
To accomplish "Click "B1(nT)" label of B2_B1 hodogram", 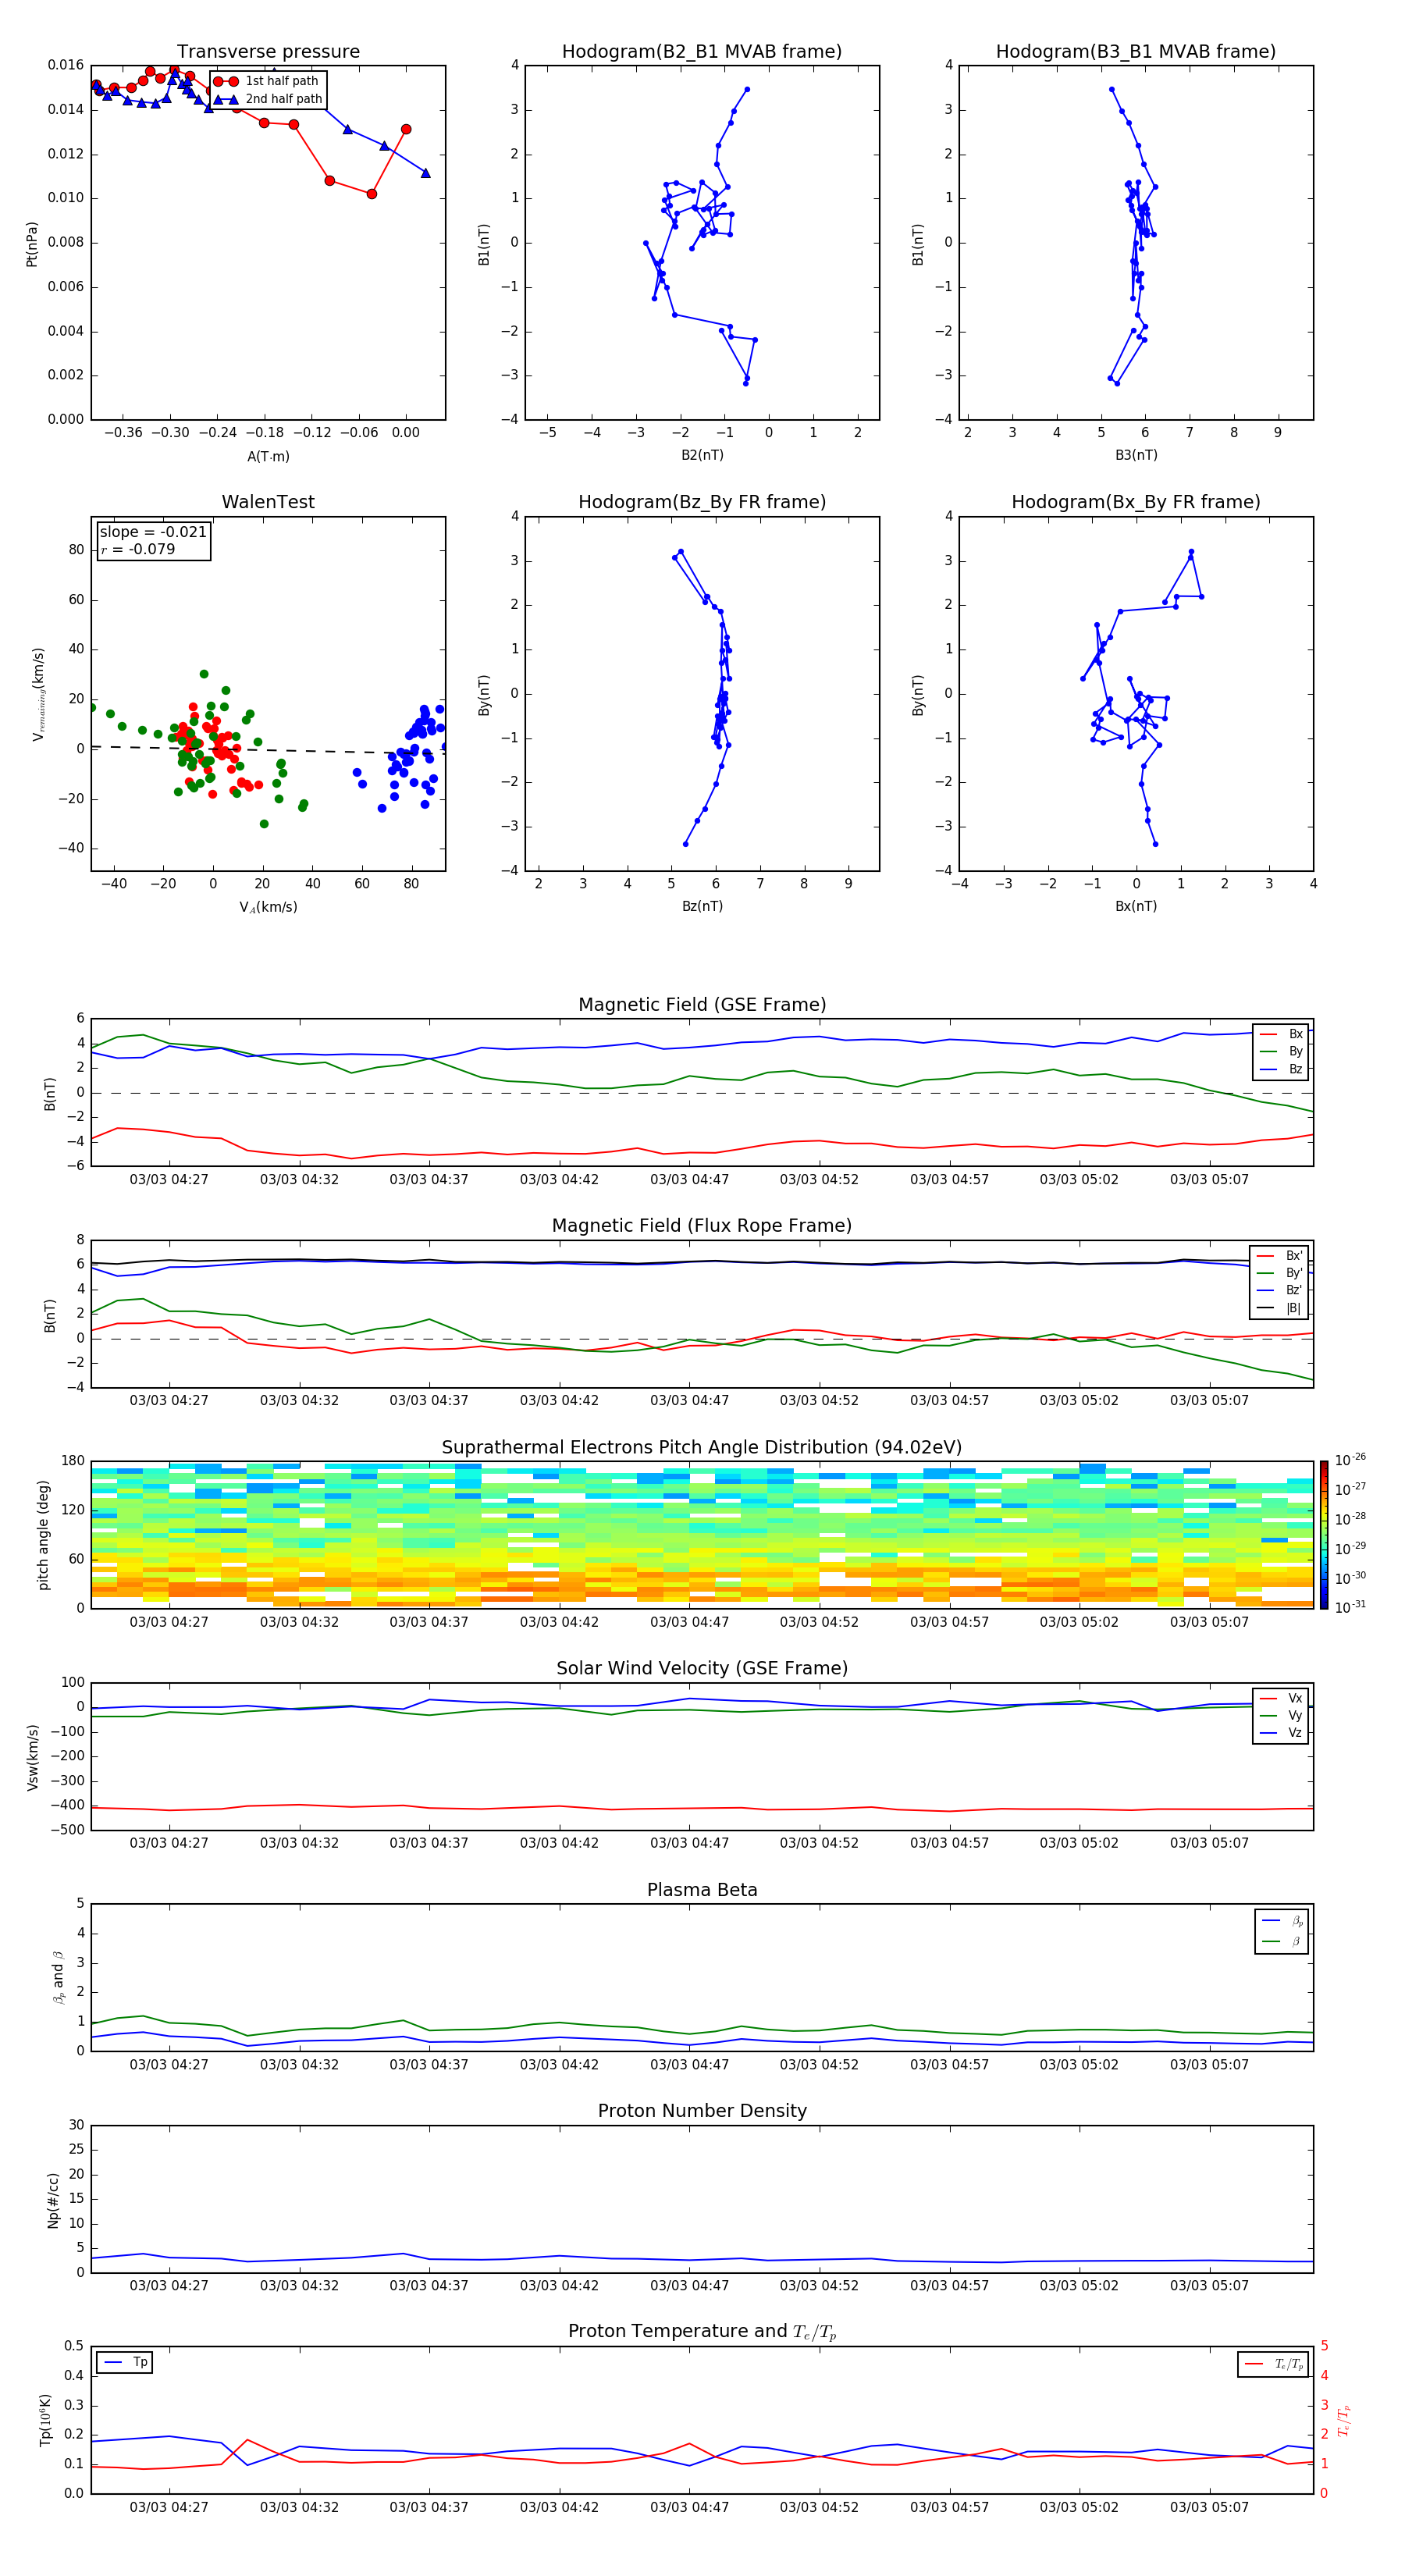I will [x=484, y=243].
